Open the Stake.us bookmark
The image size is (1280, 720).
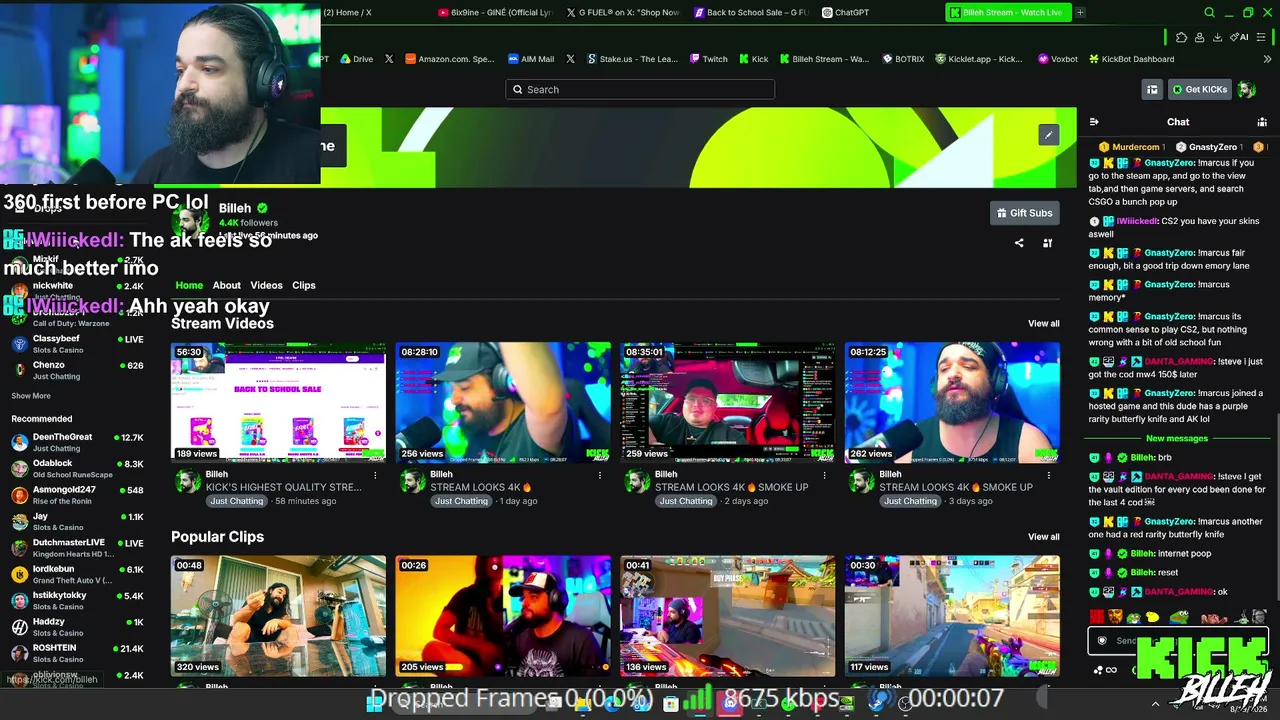click(x=631, y=59)
